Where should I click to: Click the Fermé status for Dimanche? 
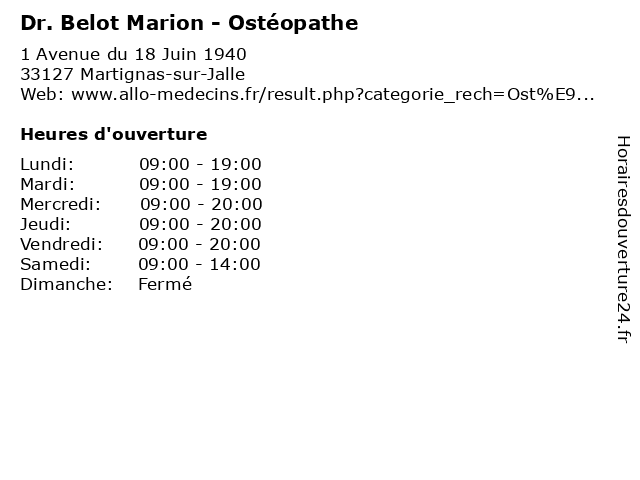165,284
